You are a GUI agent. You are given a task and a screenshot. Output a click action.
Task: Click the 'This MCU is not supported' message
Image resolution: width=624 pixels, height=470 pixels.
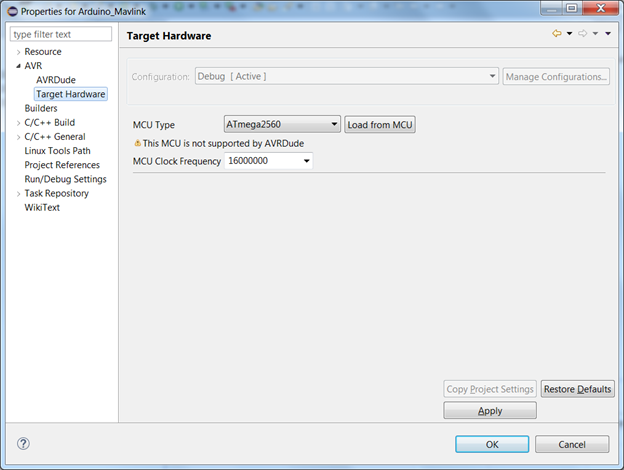pos(223,143)
